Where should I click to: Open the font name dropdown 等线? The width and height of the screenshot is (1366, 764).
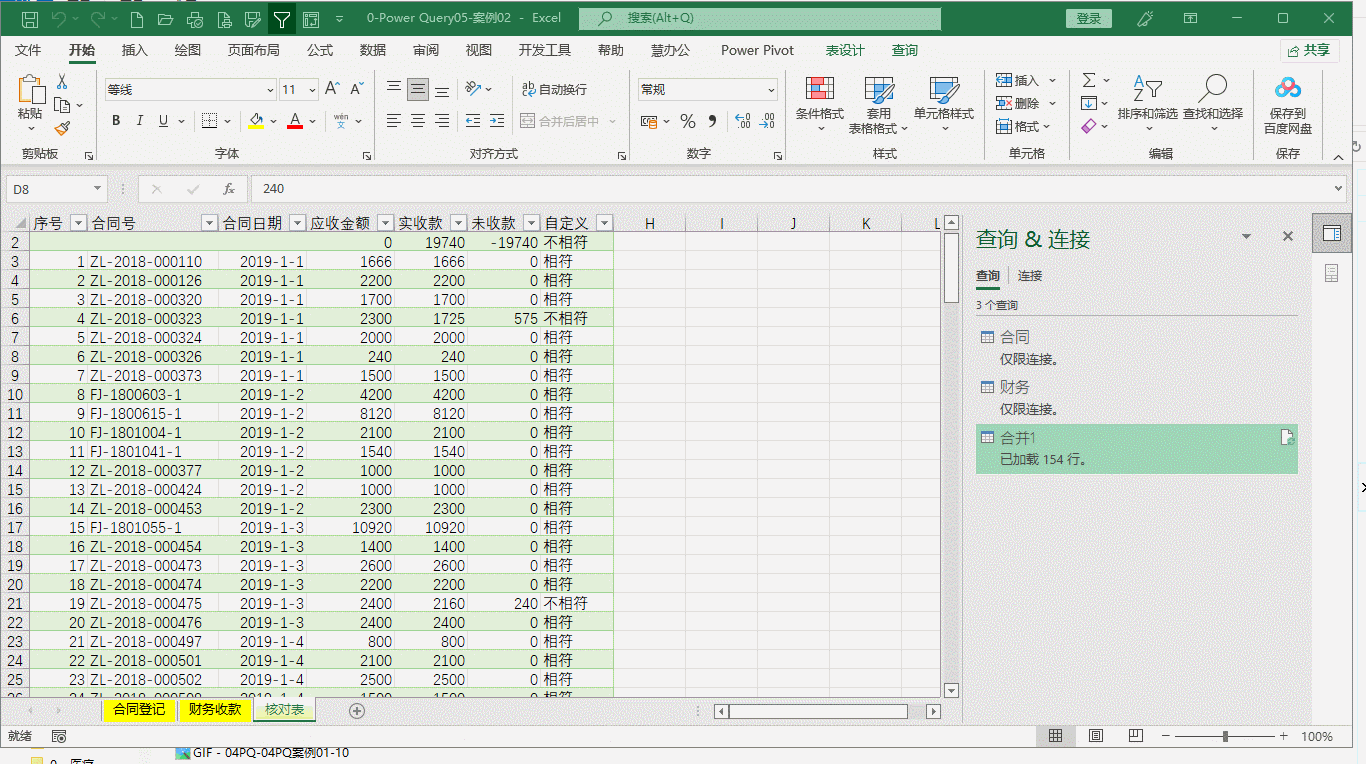click(270, 90)
